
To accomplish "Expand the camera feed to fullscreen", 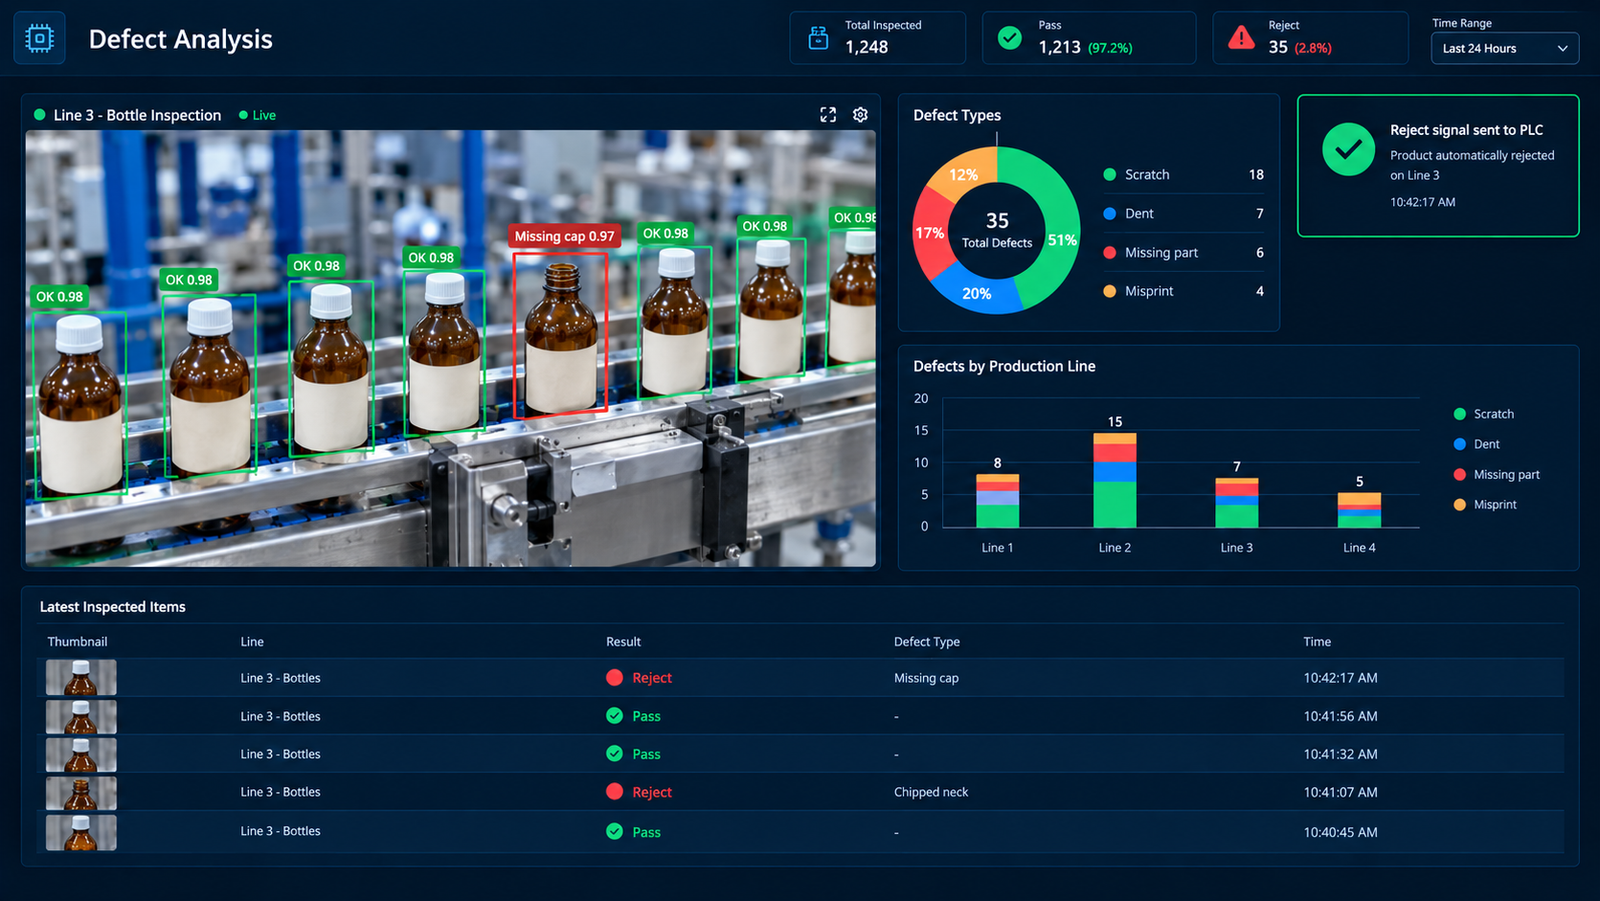I will click(x=828, y=115).
